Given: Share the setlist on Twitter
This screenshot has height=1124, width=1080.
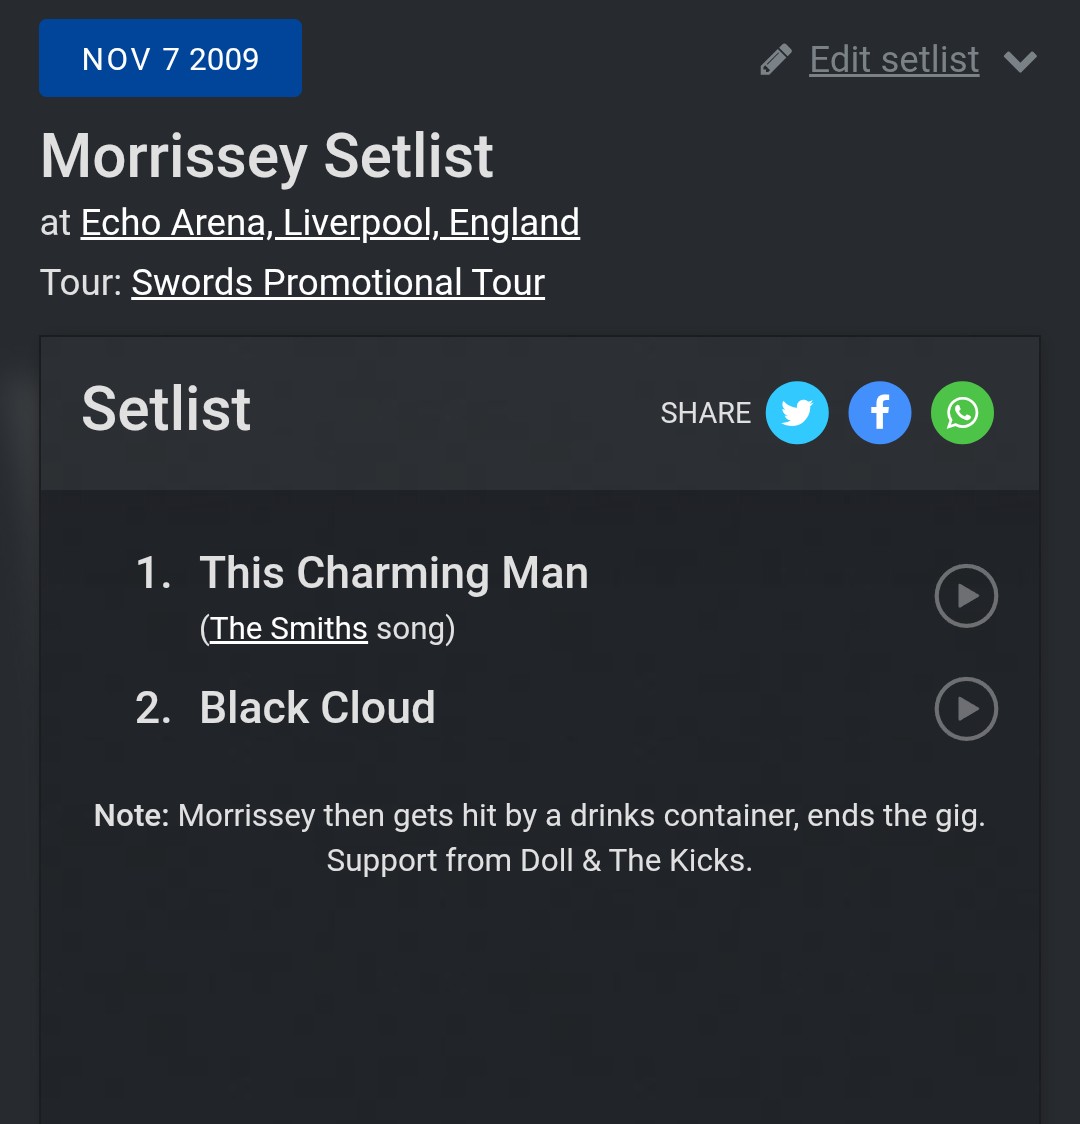Looking at the screenshot, I should [797, 413].
